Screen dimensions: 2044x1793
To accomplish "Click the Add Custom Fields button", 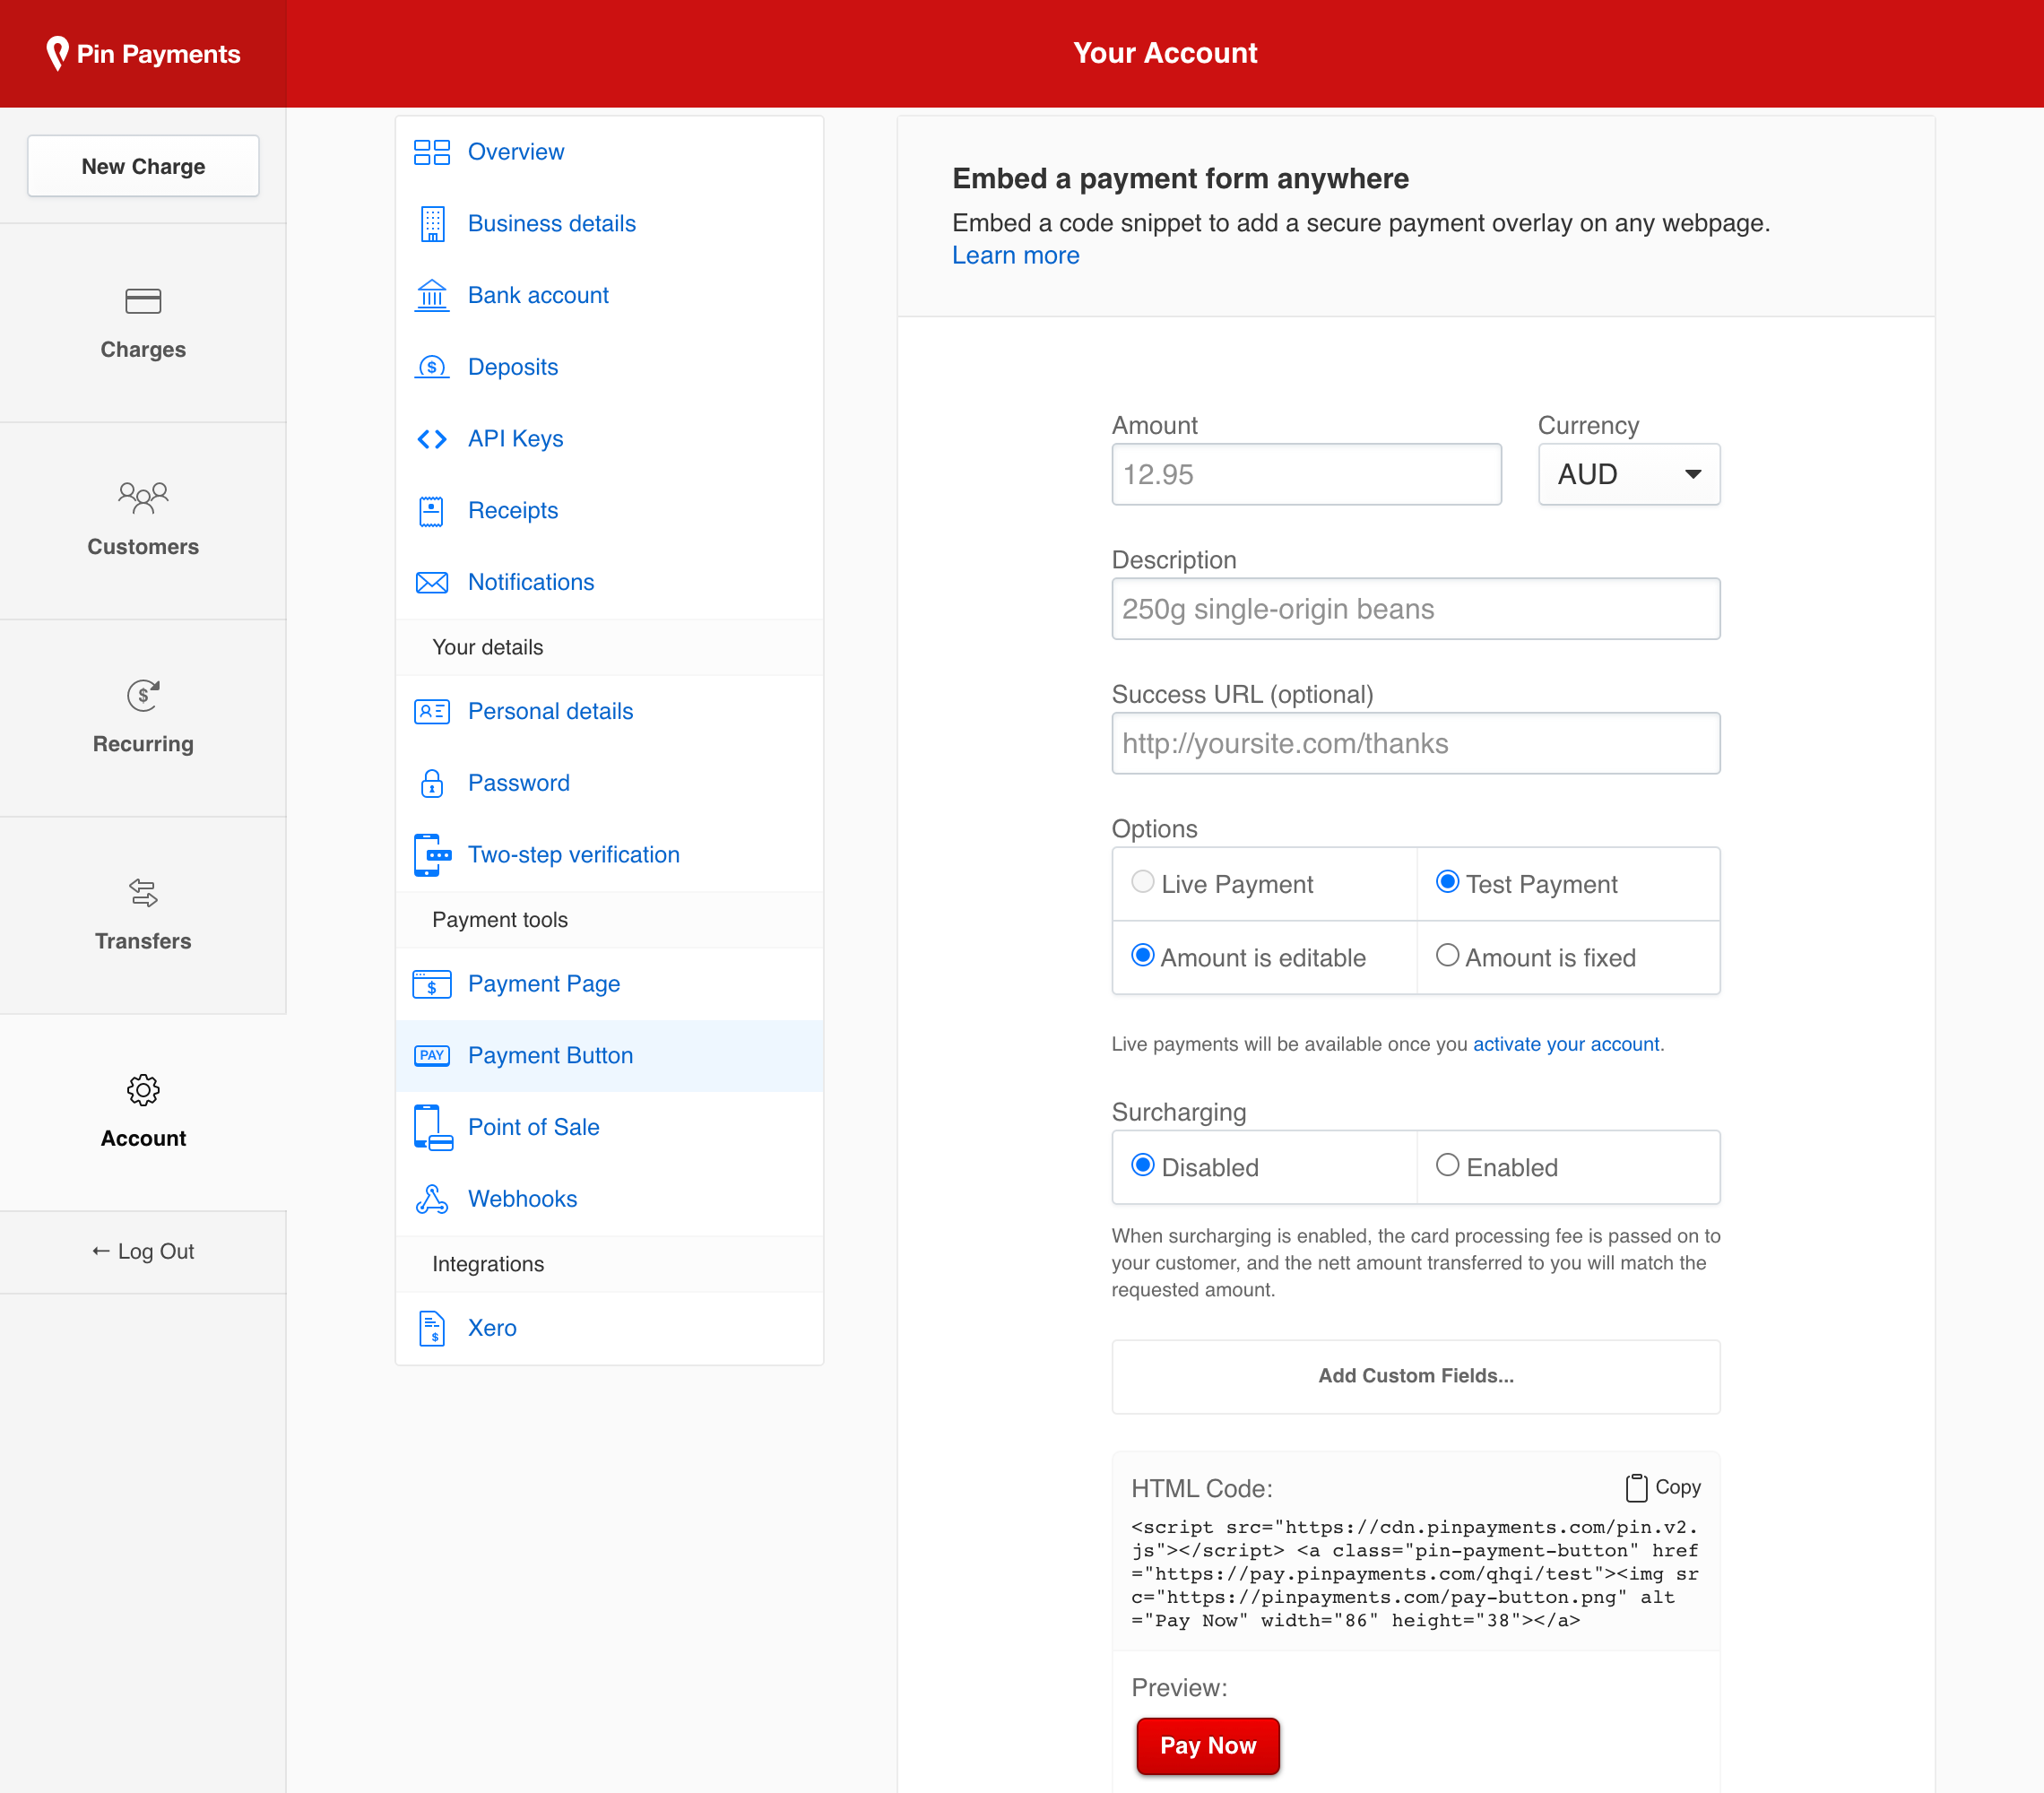I will 1415,1376.
